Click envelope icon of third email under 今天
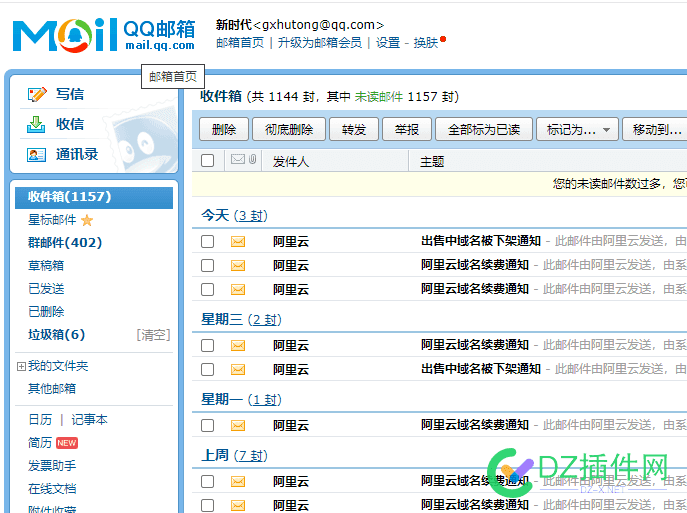This screenshot has height=513, width=687. coord(238,290)
